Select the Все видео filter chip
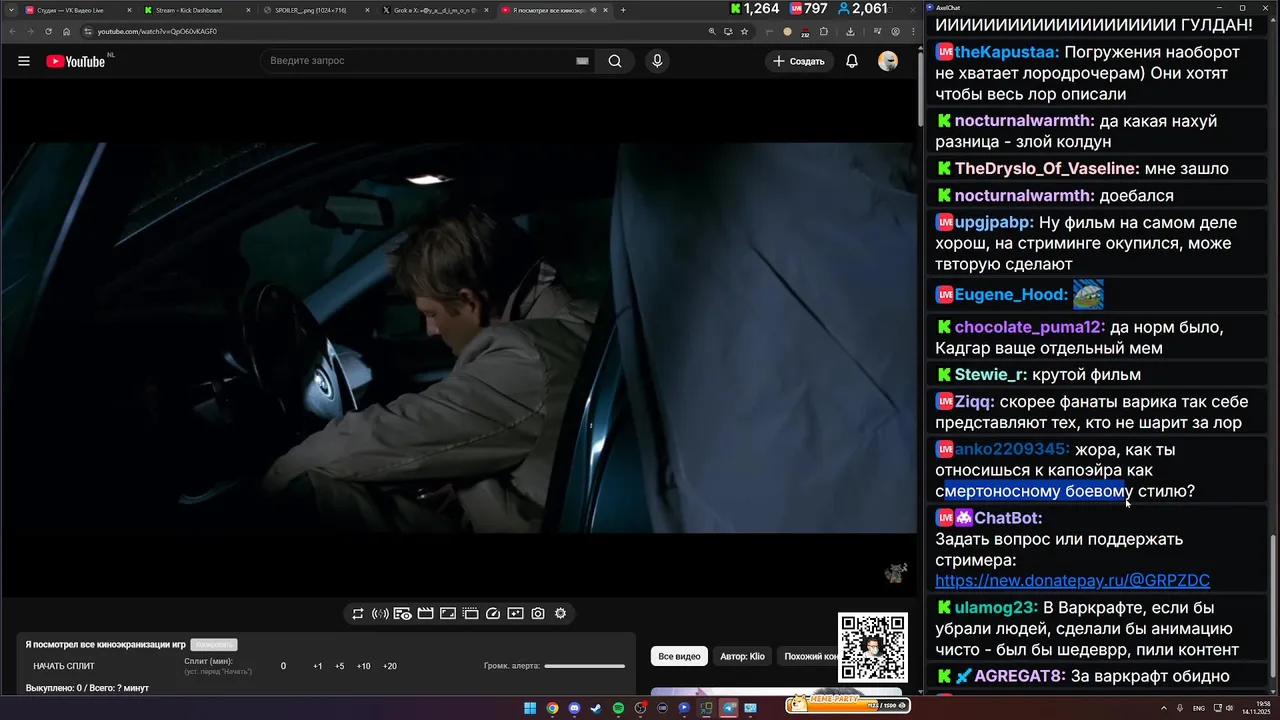This screenshot has width=1280, height=720. click(x=679, y=656)
